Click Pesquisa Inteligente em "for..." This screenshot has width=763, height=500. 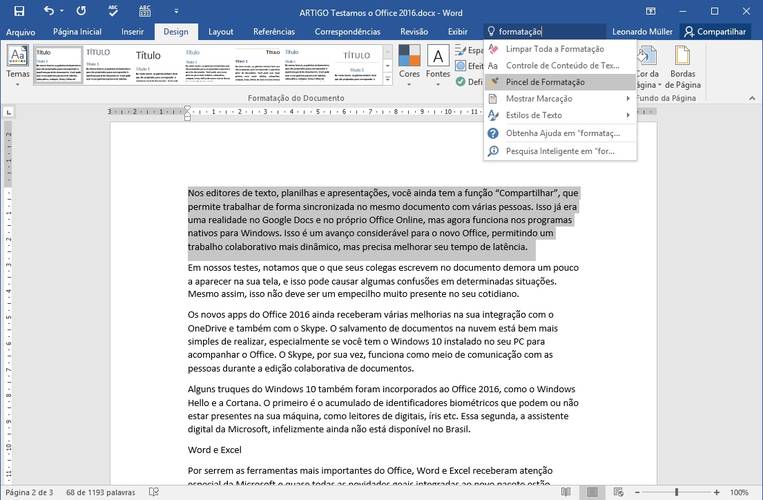click(560, 151)
